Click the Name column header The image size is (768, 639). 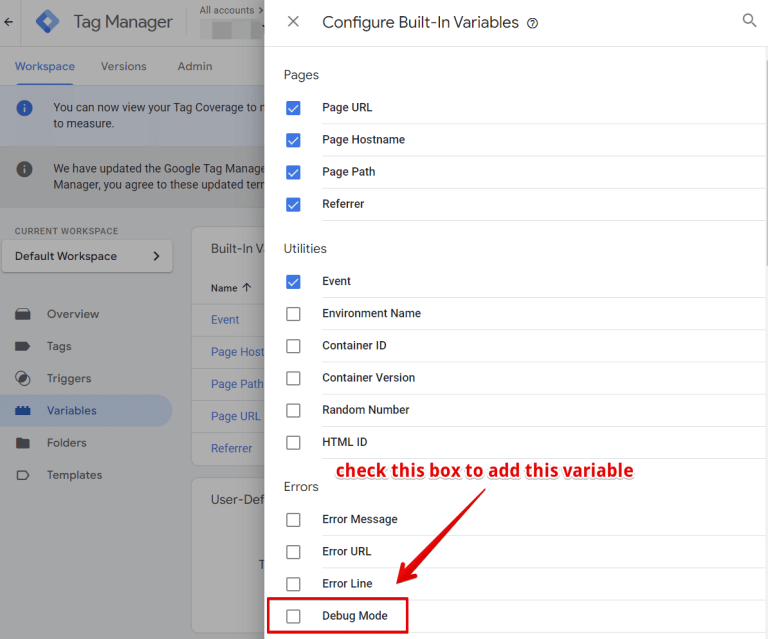[224, 288]
